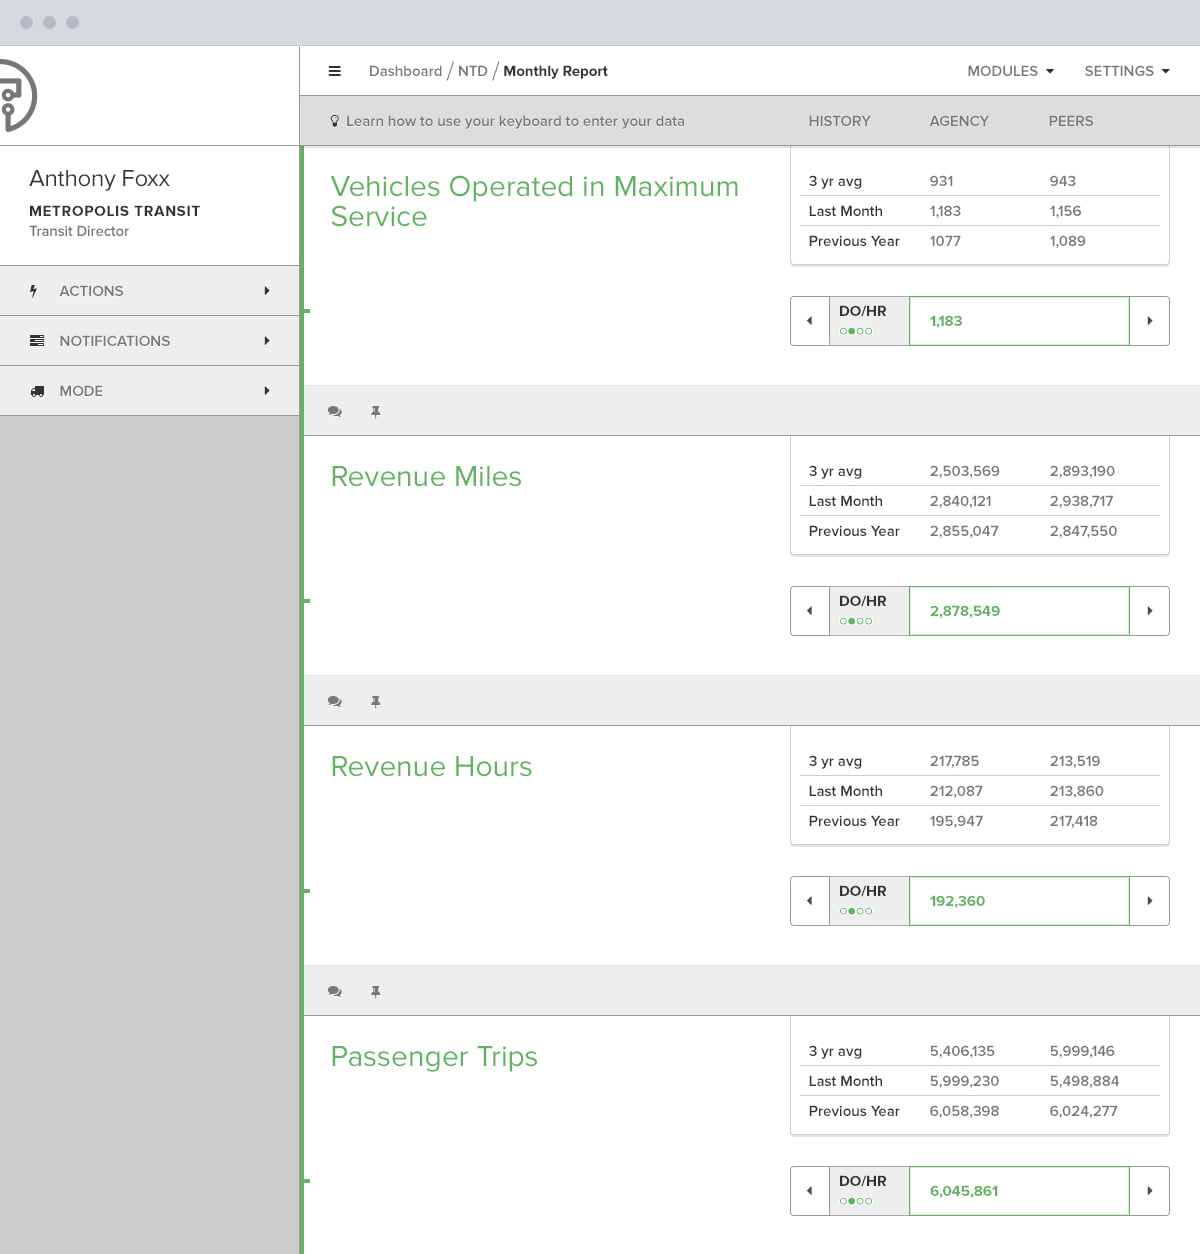Viewport: 1200px width, 1254px height.
Task: Click the Passenger Trips heading
Action: click(x=434, y=1057)
